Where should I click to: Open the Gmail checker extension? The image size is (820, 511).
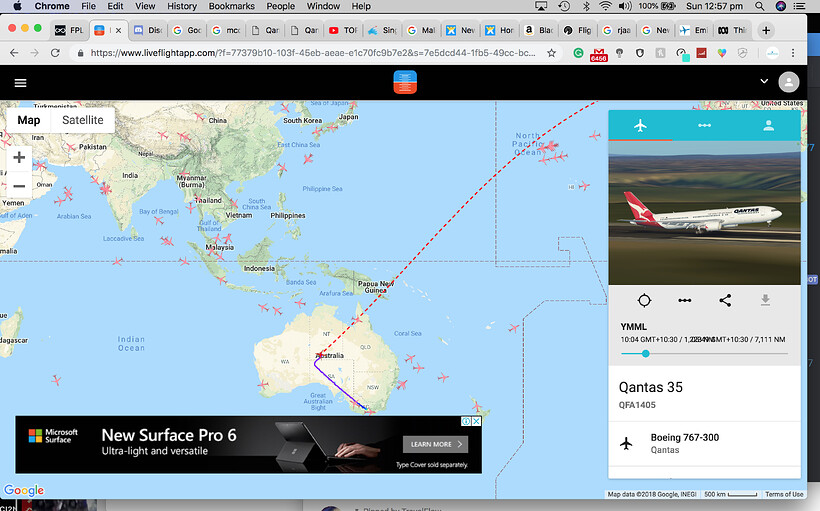pos(599,54)
